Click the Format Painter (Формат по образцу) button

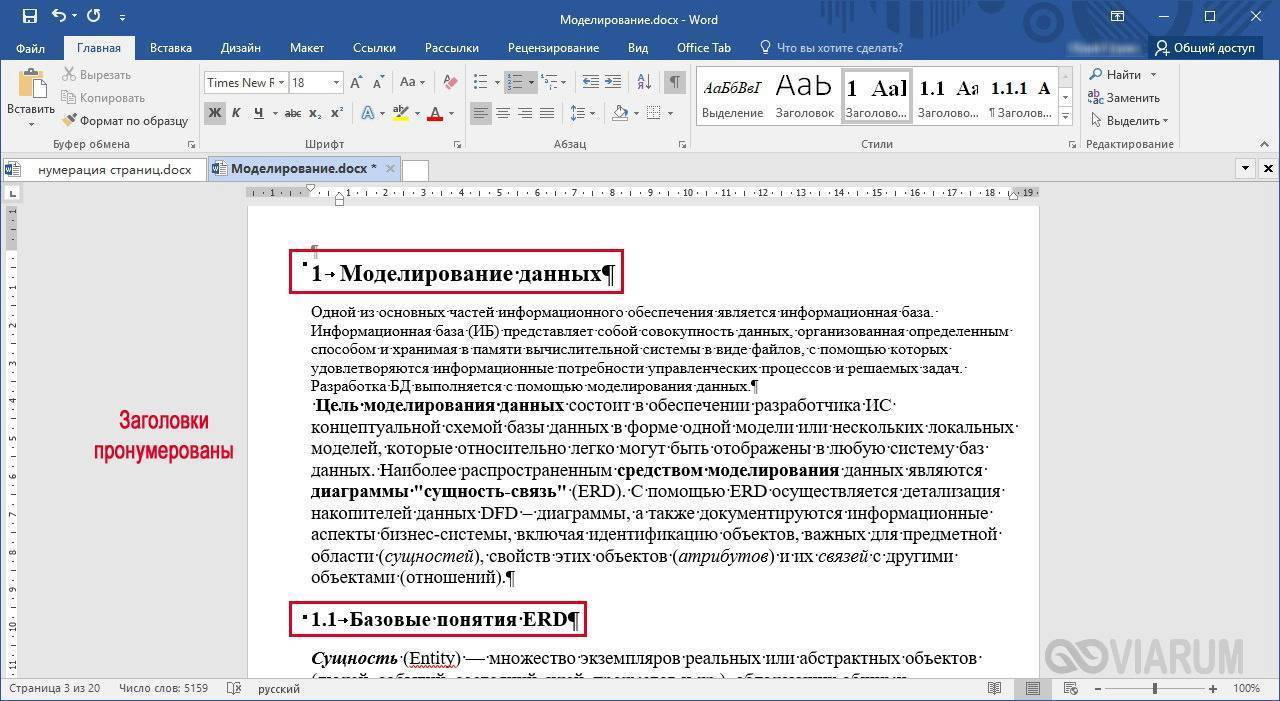click(x=125, y=121)
